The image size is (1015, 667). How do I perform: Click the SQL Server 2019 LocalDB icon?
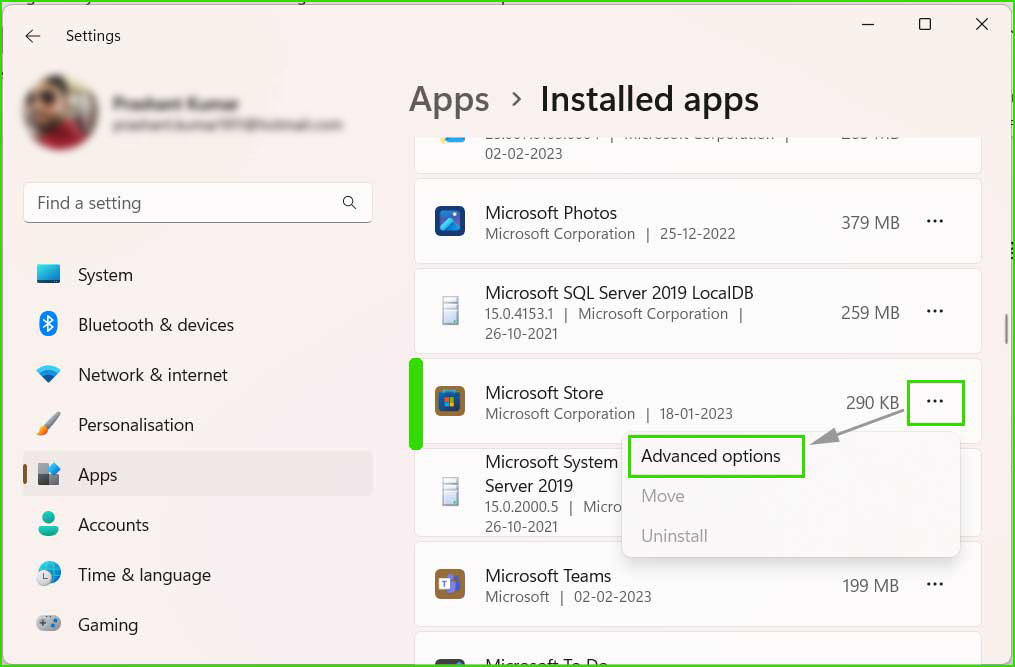[x=450, y=310]
